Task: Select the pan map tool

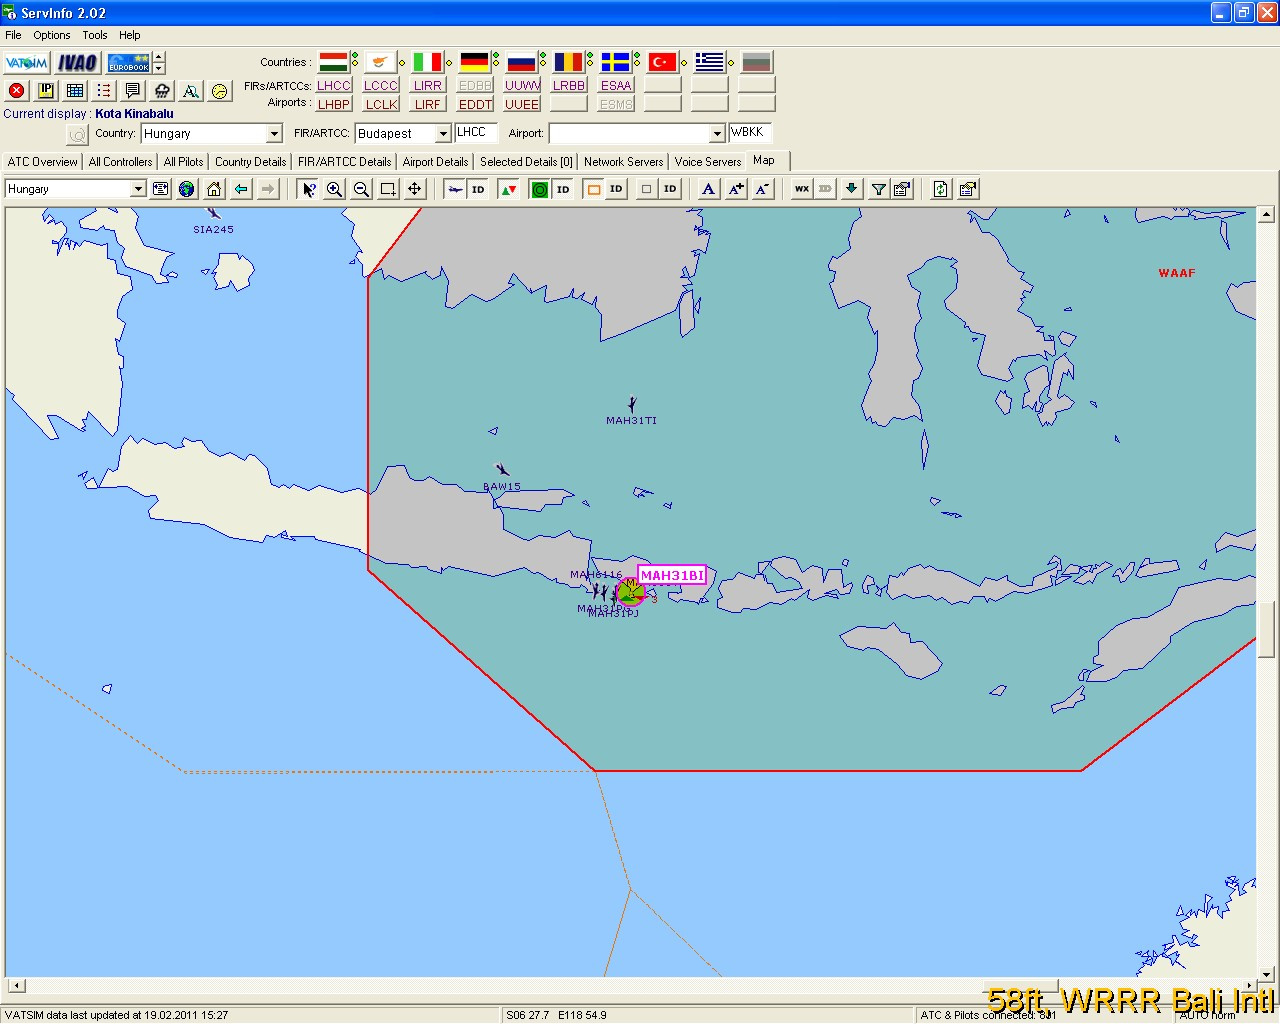Action: pyautogui.click(x=415, y=189)
